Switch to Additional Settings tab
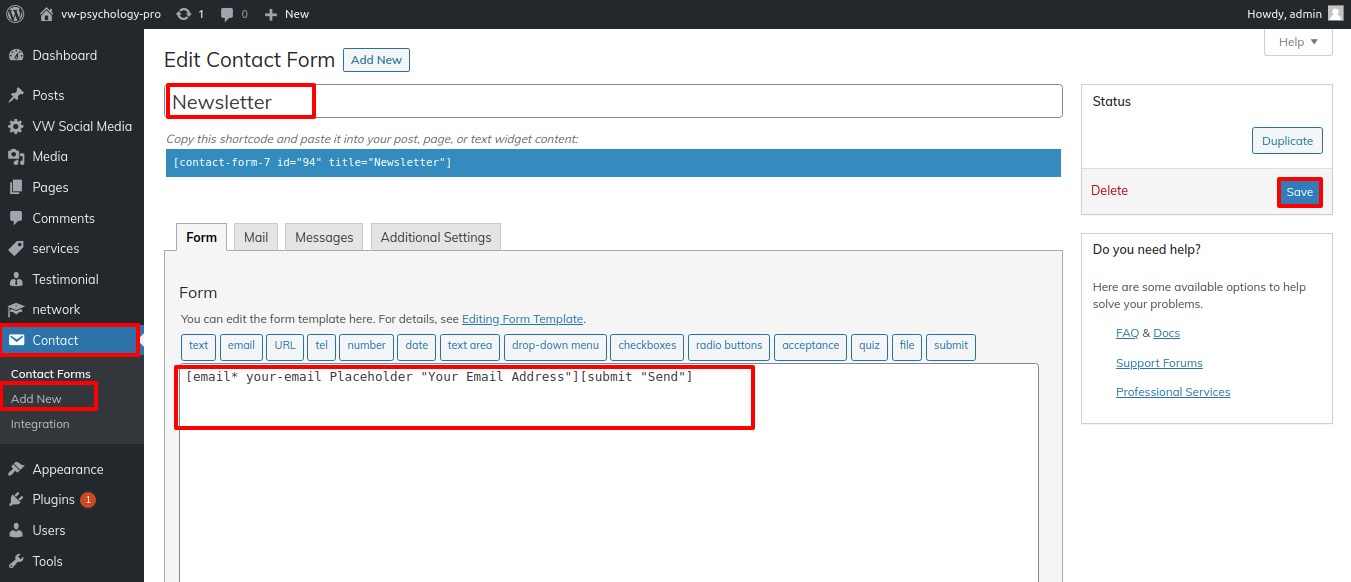This screenshot has height=582, width=1351. (x=435, y=238)
